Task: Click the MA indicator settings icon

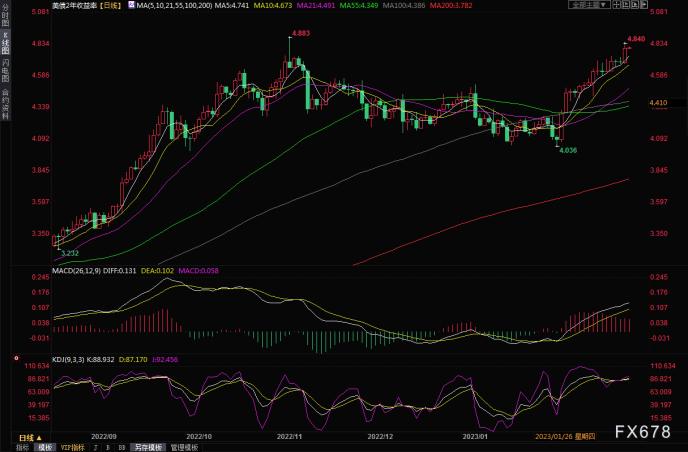Action: pyautogui.click(x=132, y=5)
